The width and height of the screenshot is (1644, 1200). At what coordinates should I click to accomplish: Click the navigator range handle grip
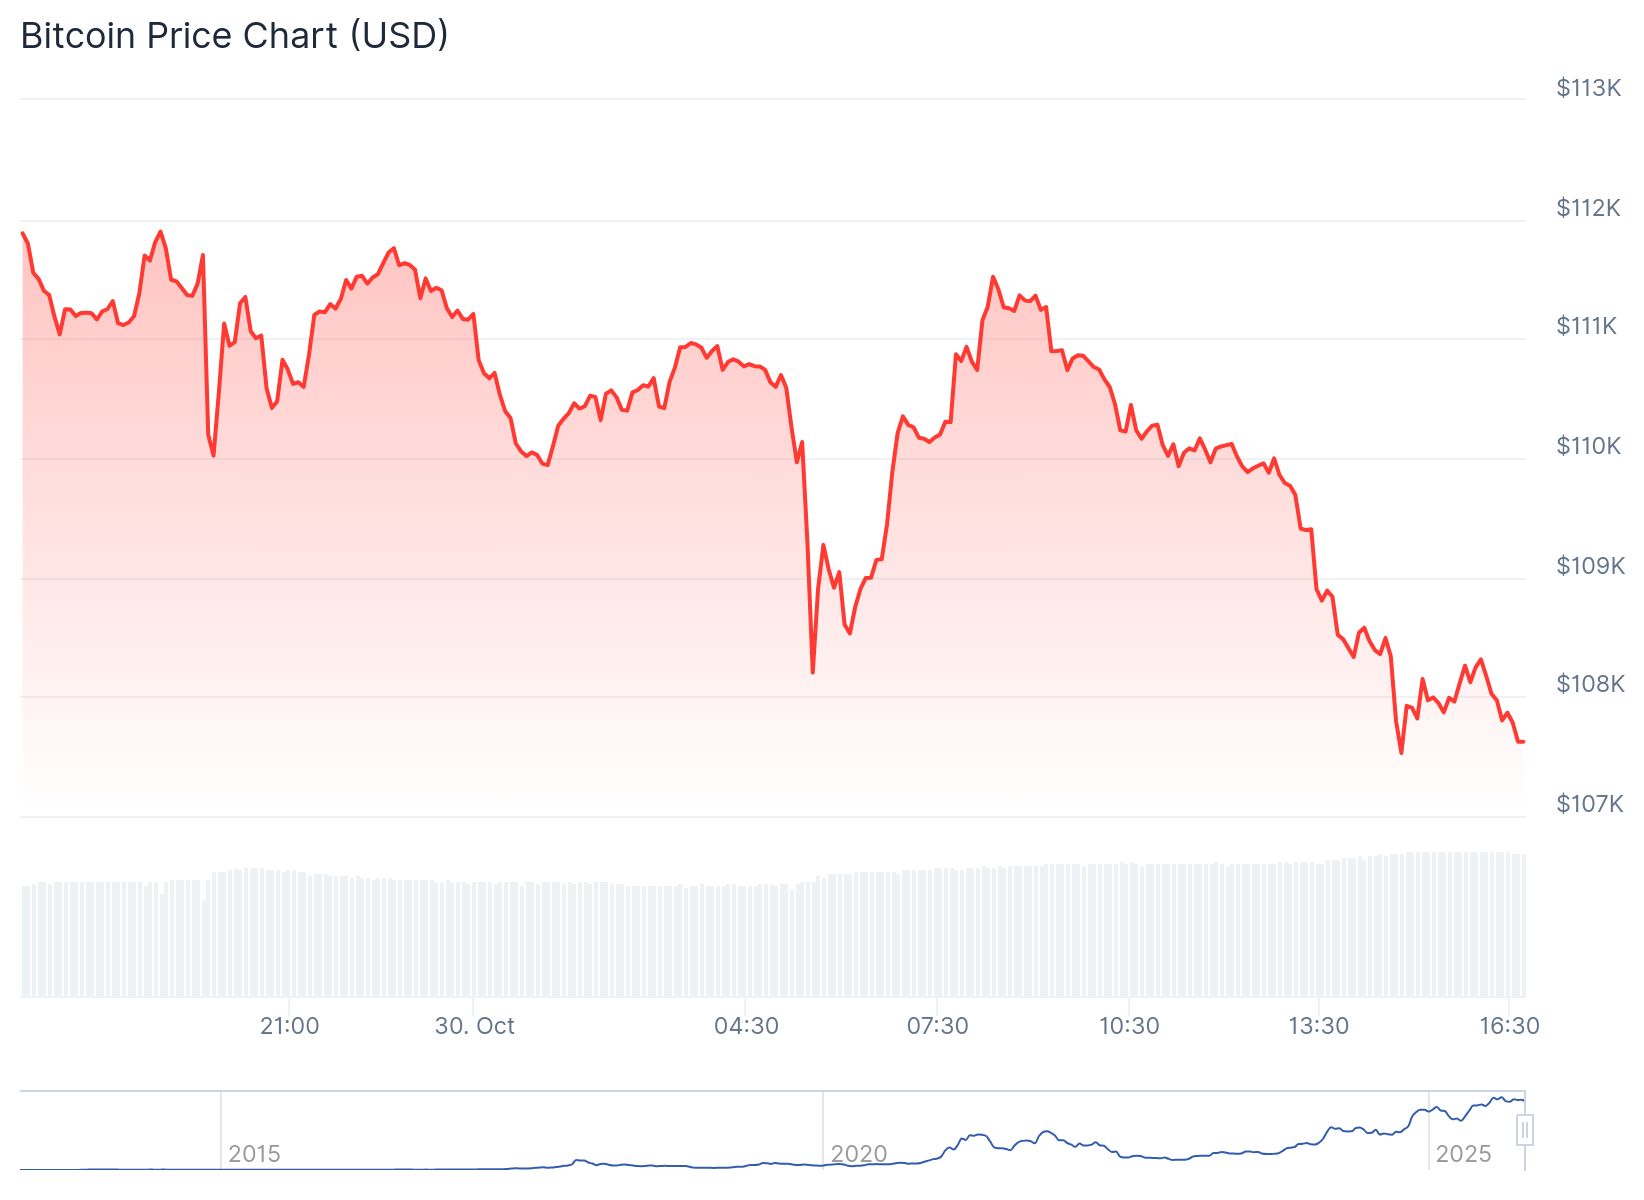1525,1131
